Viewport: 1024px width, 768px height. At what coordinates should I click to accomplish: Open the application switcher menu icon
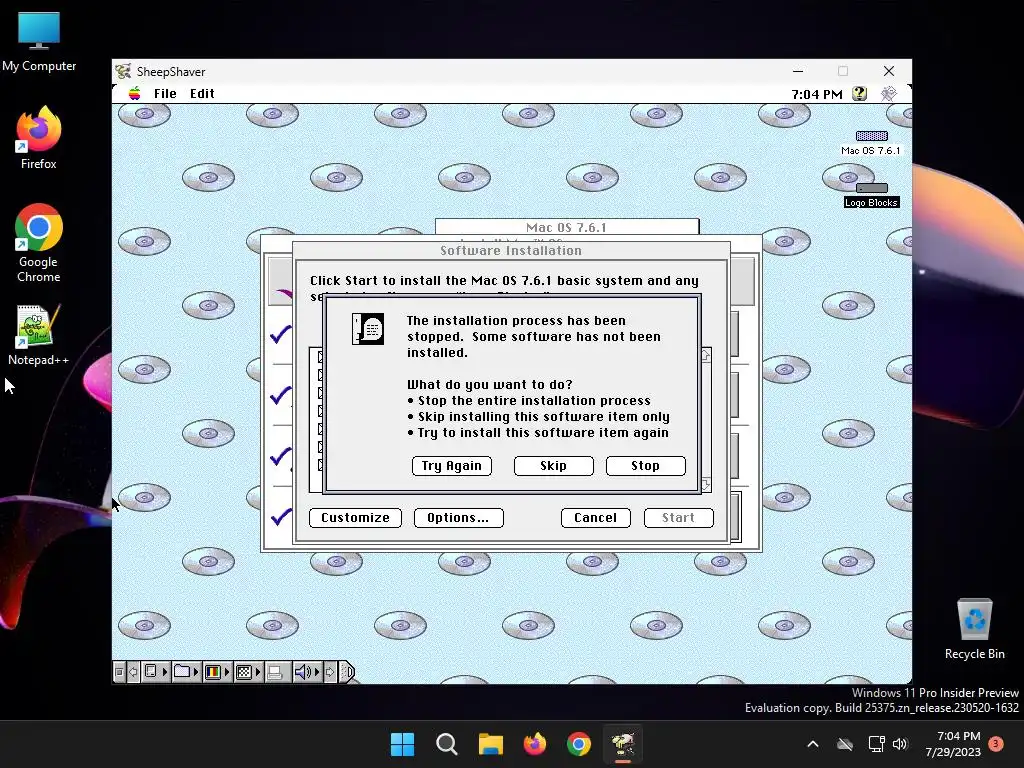pyautogui.click(x=888, y=94)
